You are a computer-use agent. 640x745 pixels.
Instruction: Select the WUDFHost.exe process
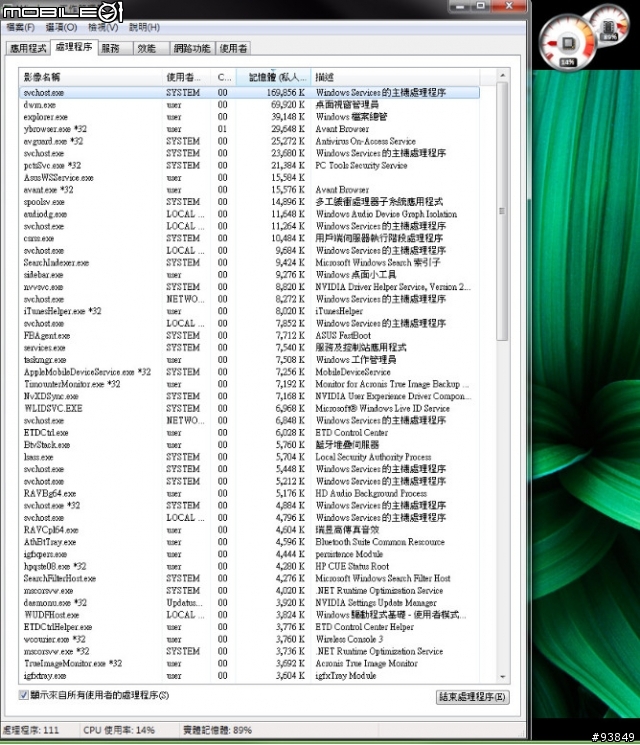(249, 615)
